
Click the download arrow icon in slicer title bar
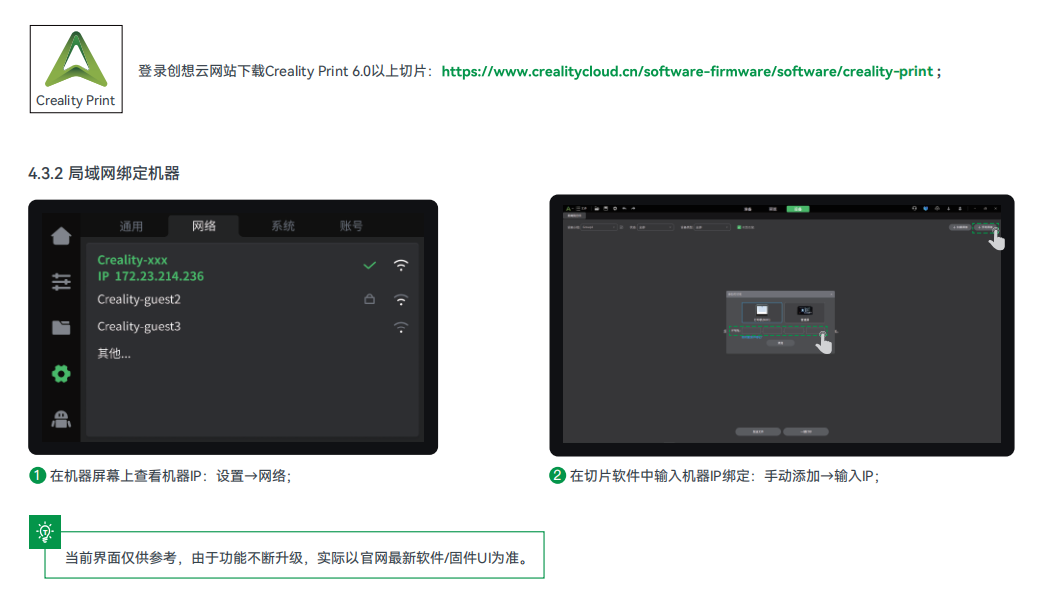[948, 209]
